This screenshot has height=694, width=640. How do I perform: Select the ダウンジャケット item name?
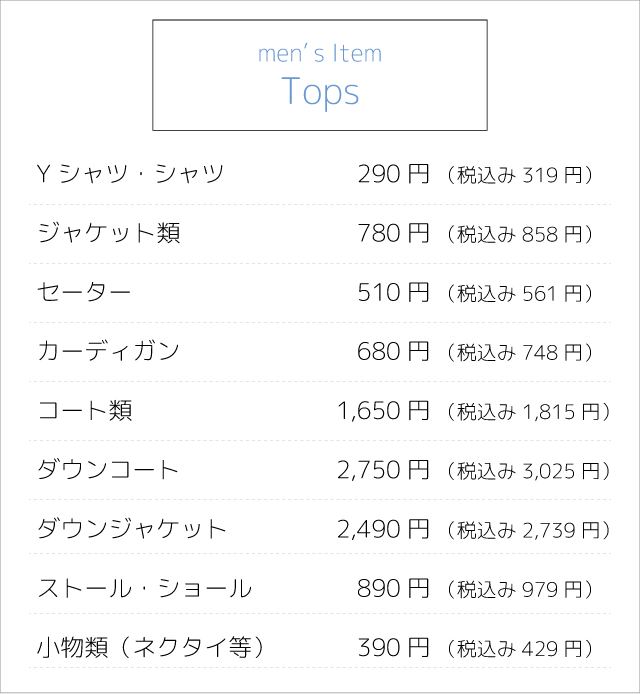click(x=132, y=528)
